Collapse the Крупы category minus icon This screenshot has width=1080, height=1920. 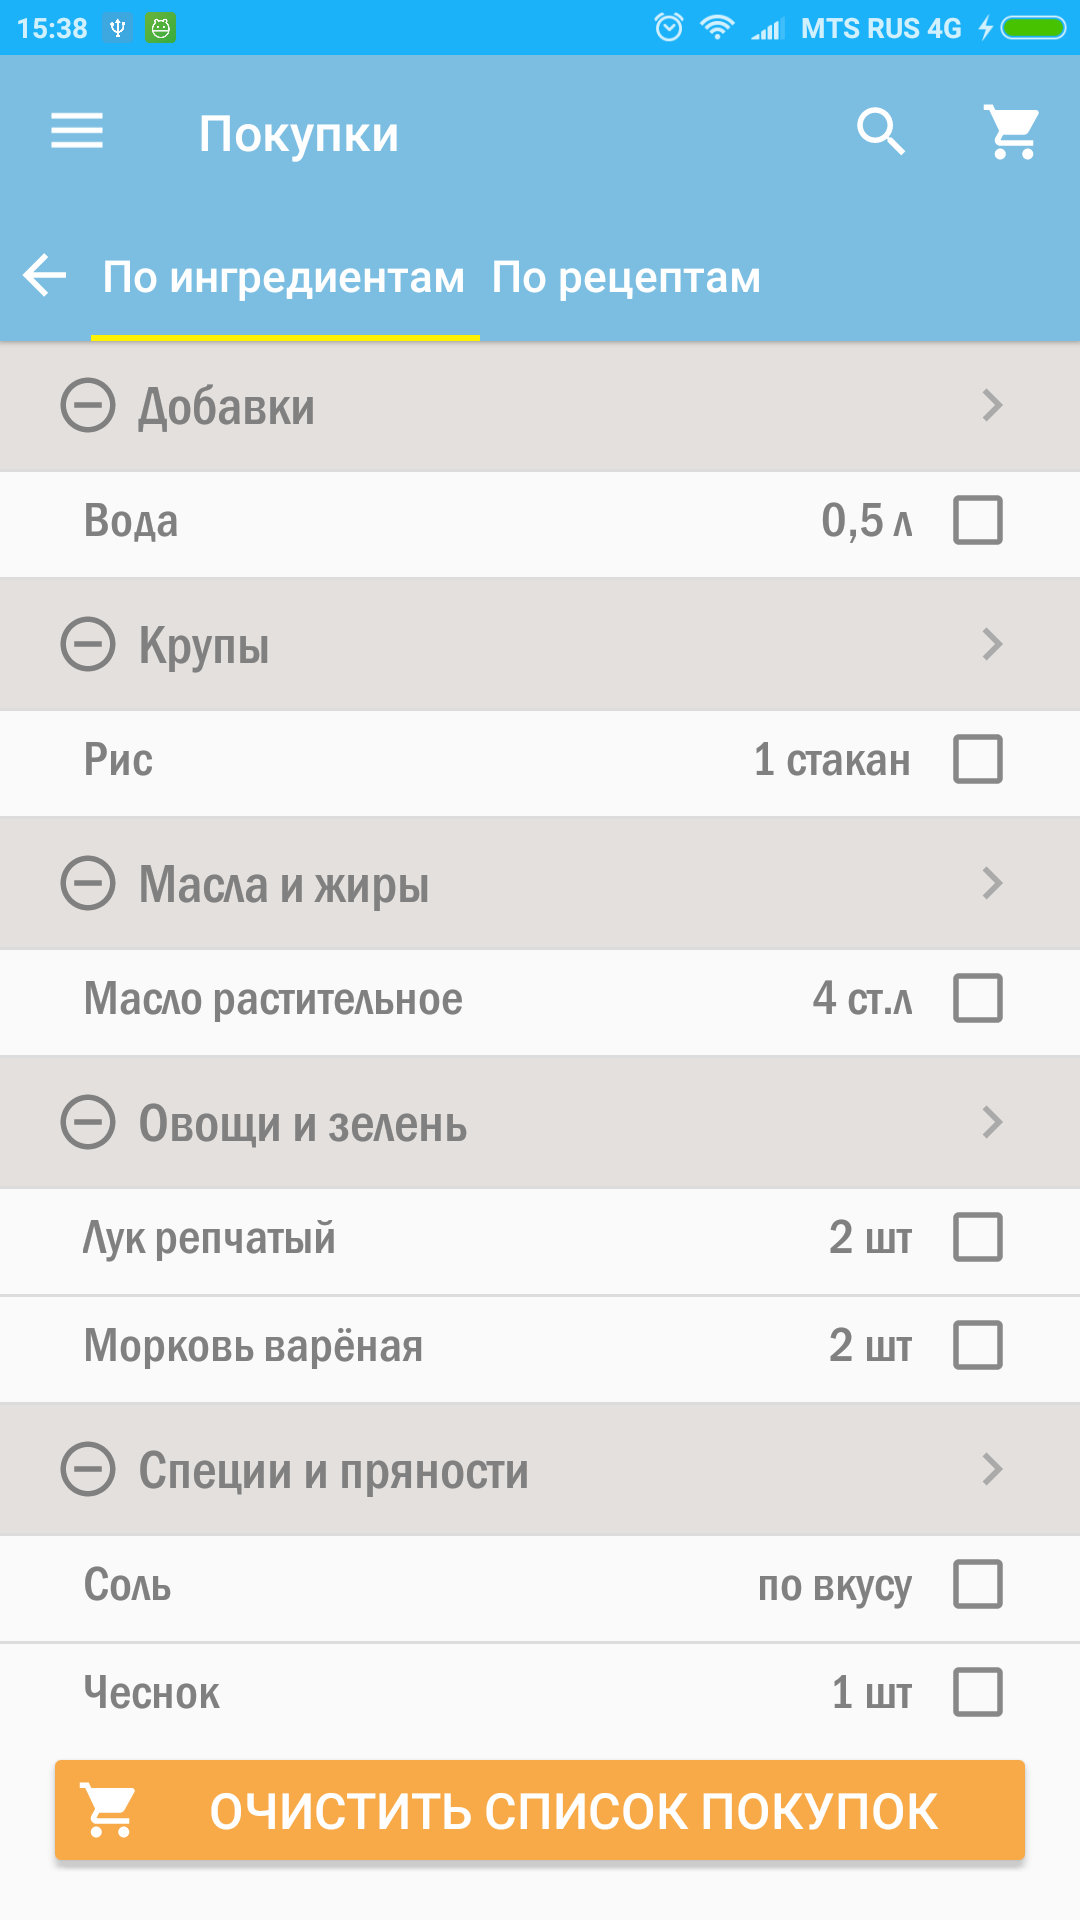pos(88,644)
